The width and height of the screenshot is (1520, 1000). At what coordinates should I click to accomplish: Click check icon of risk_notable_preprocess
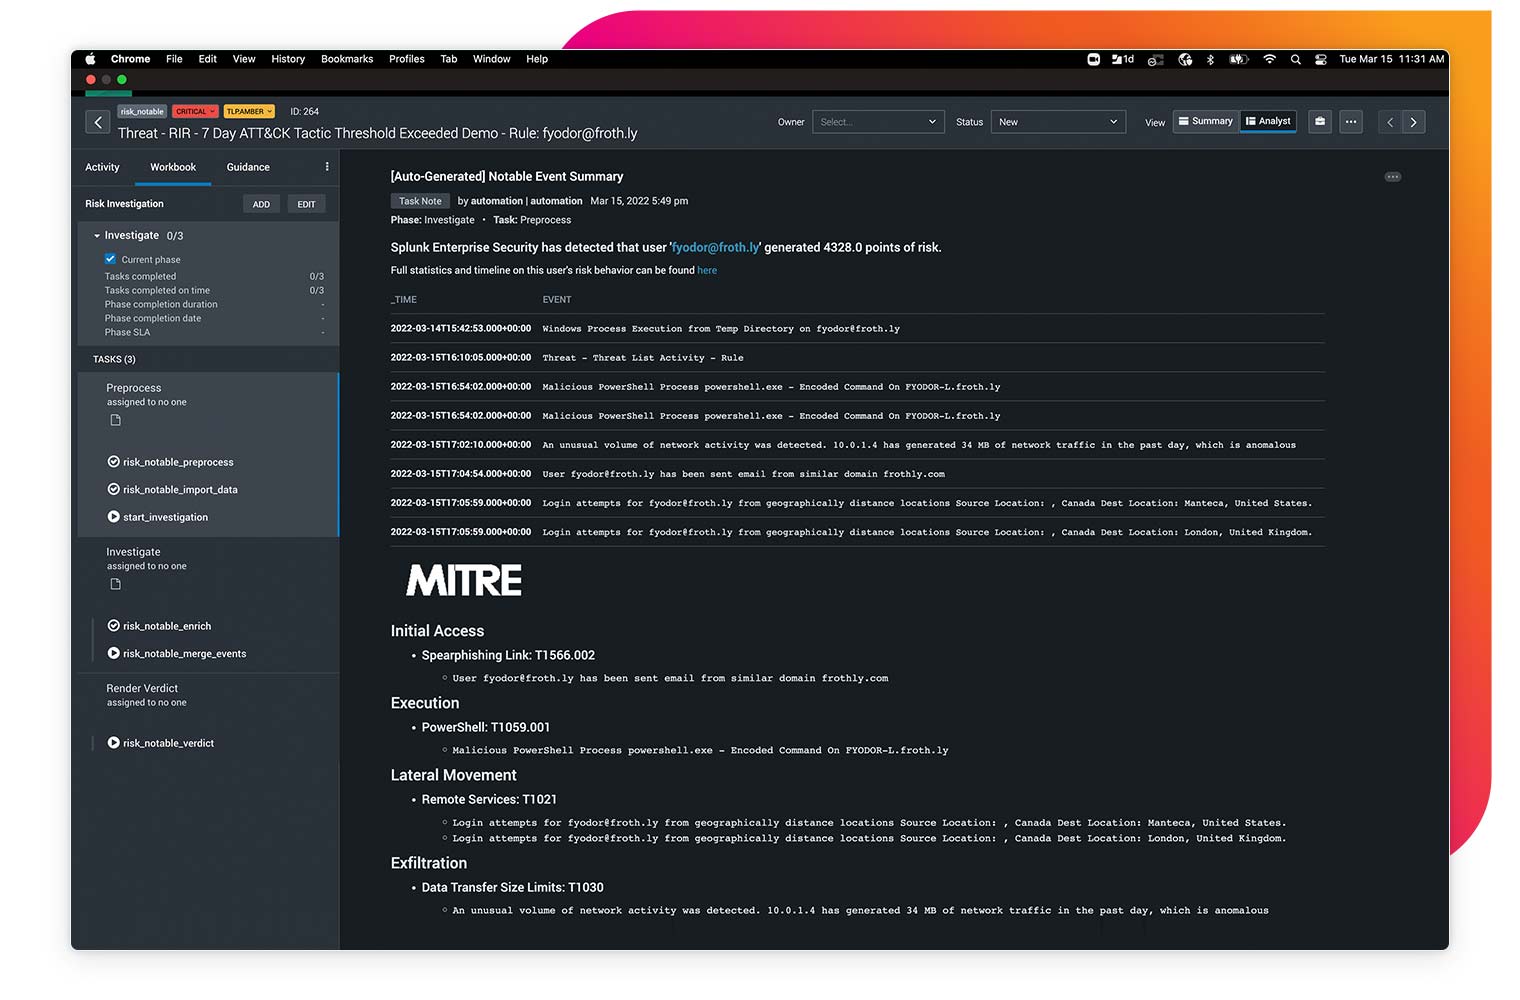click(x=113, y=462)
